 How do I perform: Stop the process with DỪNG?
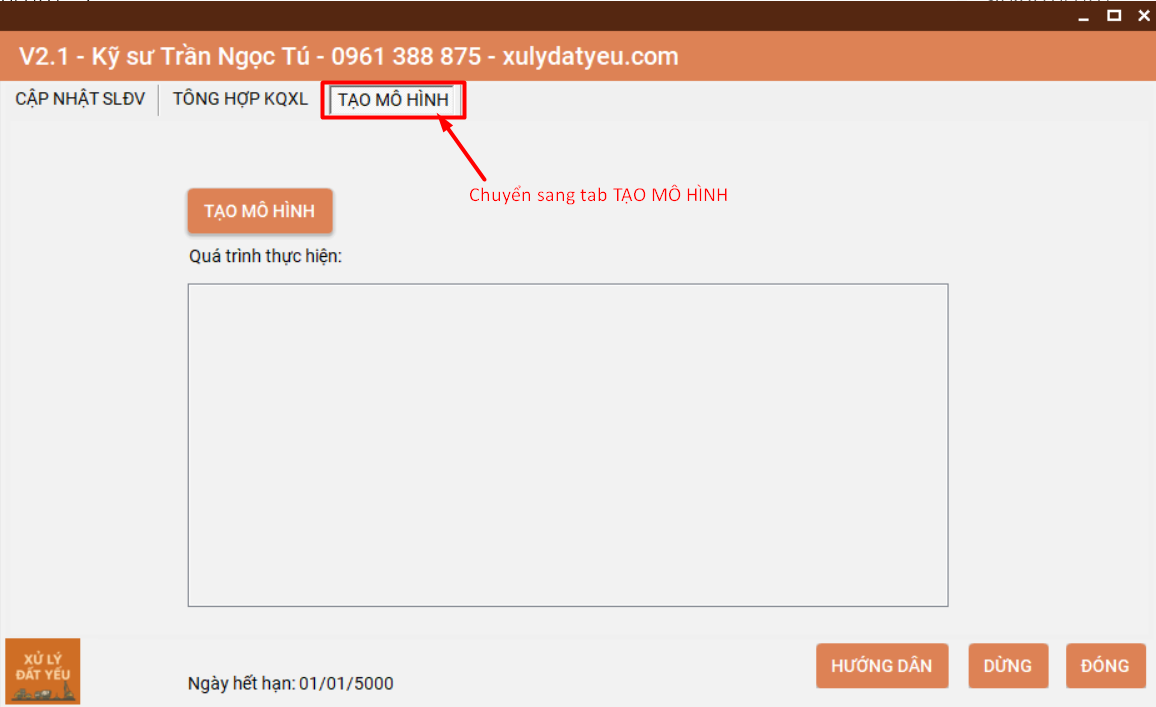(1007, 666)
